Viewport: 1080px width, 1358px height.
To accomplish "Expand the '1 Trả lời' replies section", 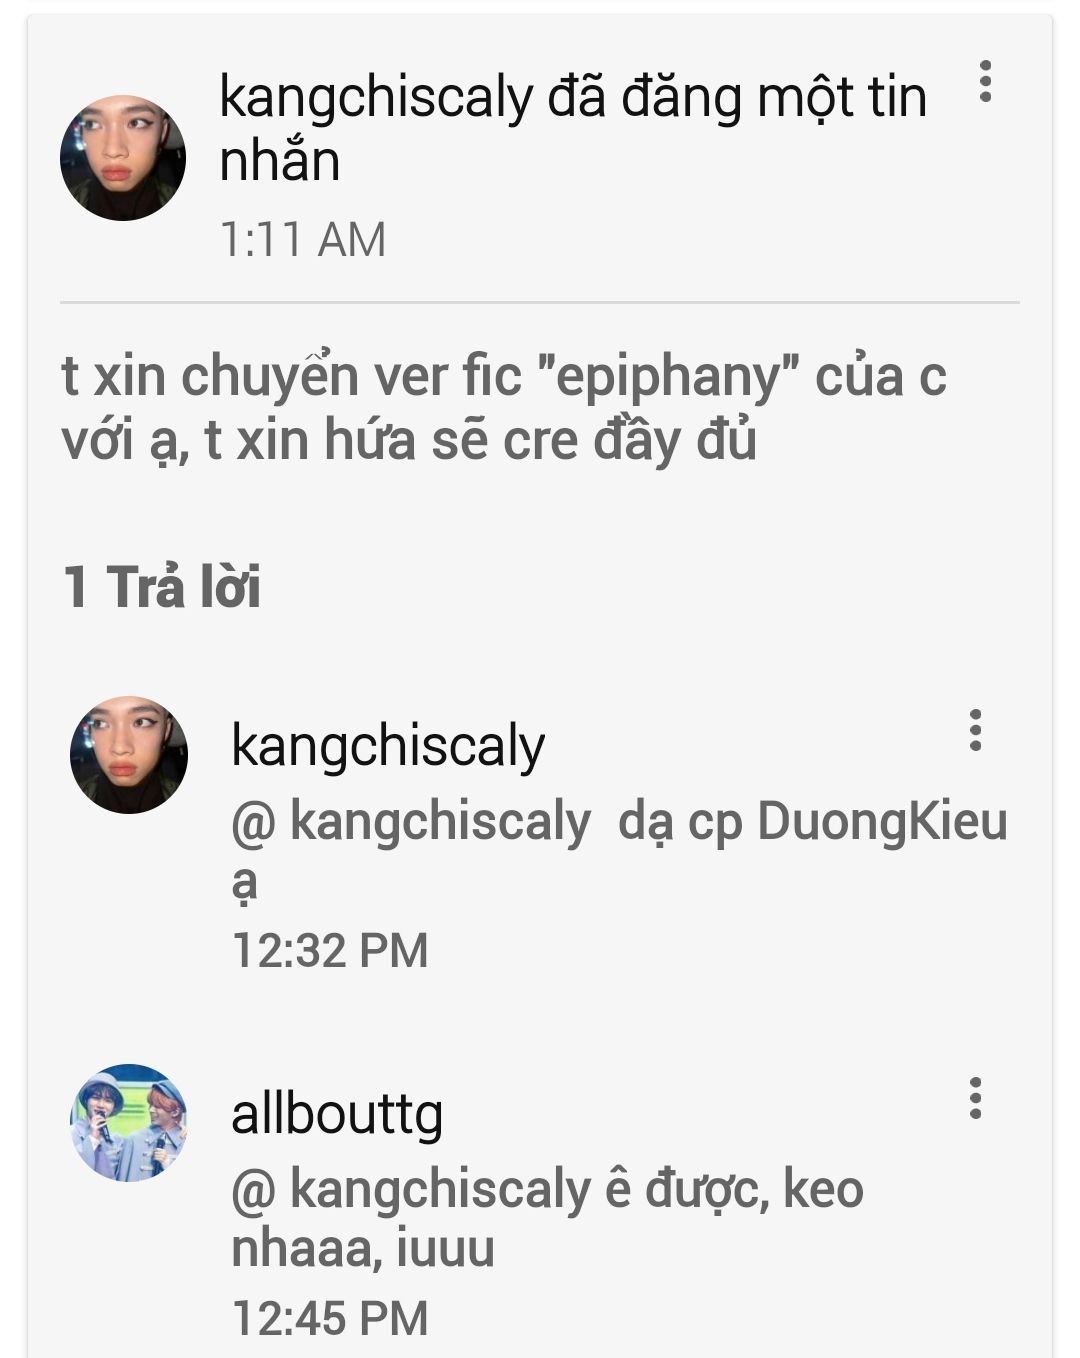I will (161, 586).
